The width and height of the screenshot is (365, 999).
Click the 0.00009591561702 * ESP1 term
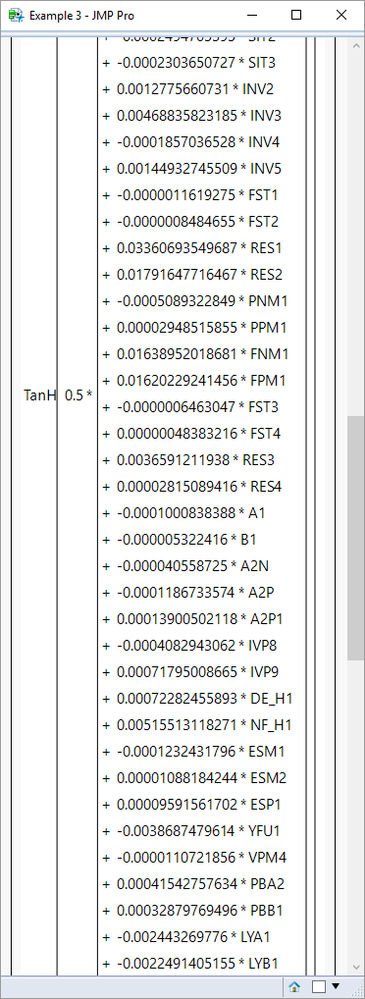(x=200, y=805)
